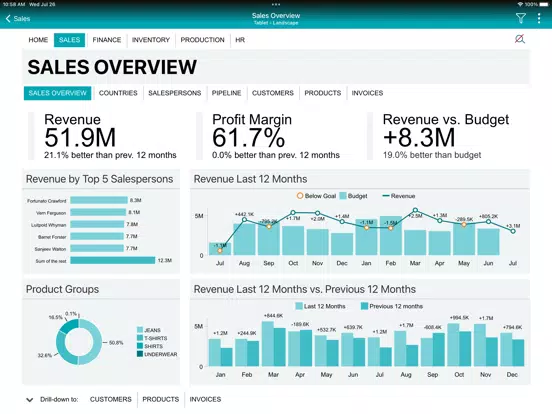Image resolution: width=552 pixels, height=414 pixels.
Task: Toggle the Below Goal legend marker
Action: tap(300, 196)
